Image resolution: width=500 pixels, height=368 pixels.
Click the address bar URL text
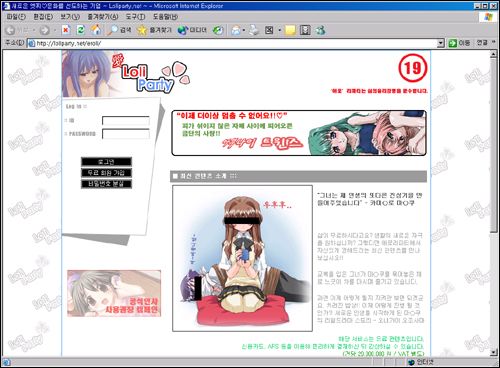pyautogui.click(x=68, y=43)
